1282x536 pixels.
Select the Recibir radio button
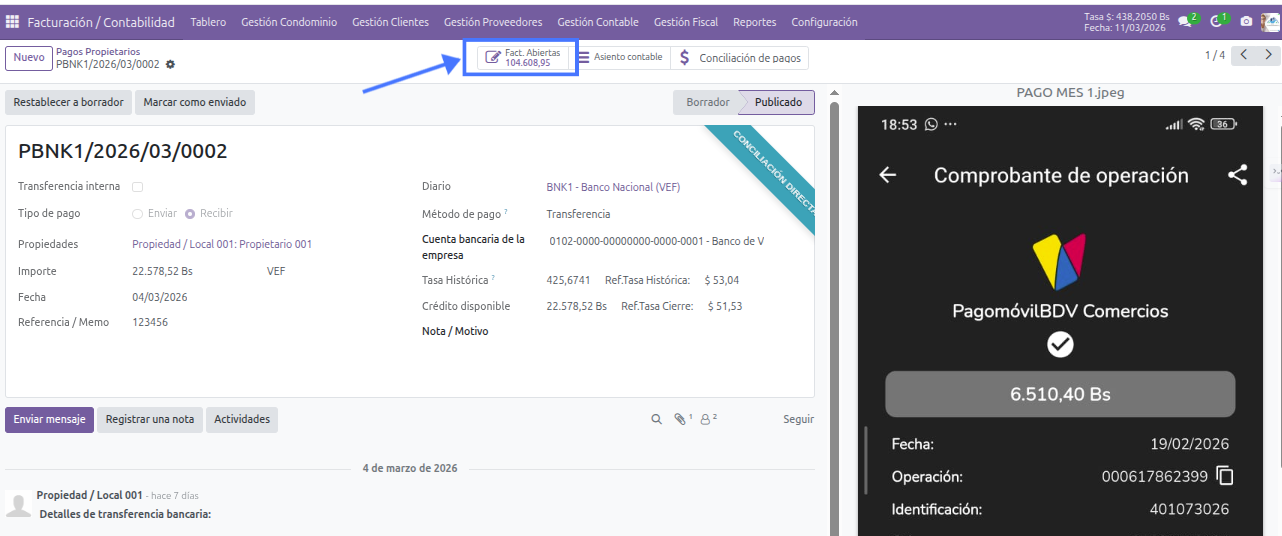pos(190,214)
